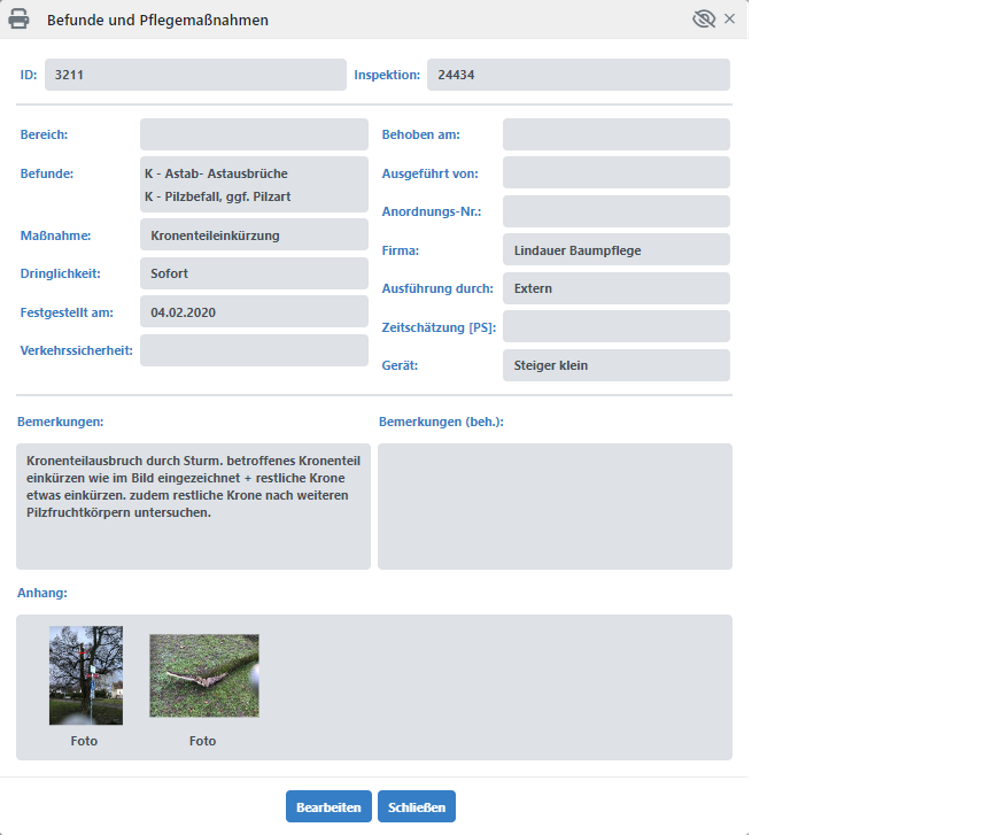1000x835 pixels.
Task: Select the empty Bereich field
Action: point(254,135)
